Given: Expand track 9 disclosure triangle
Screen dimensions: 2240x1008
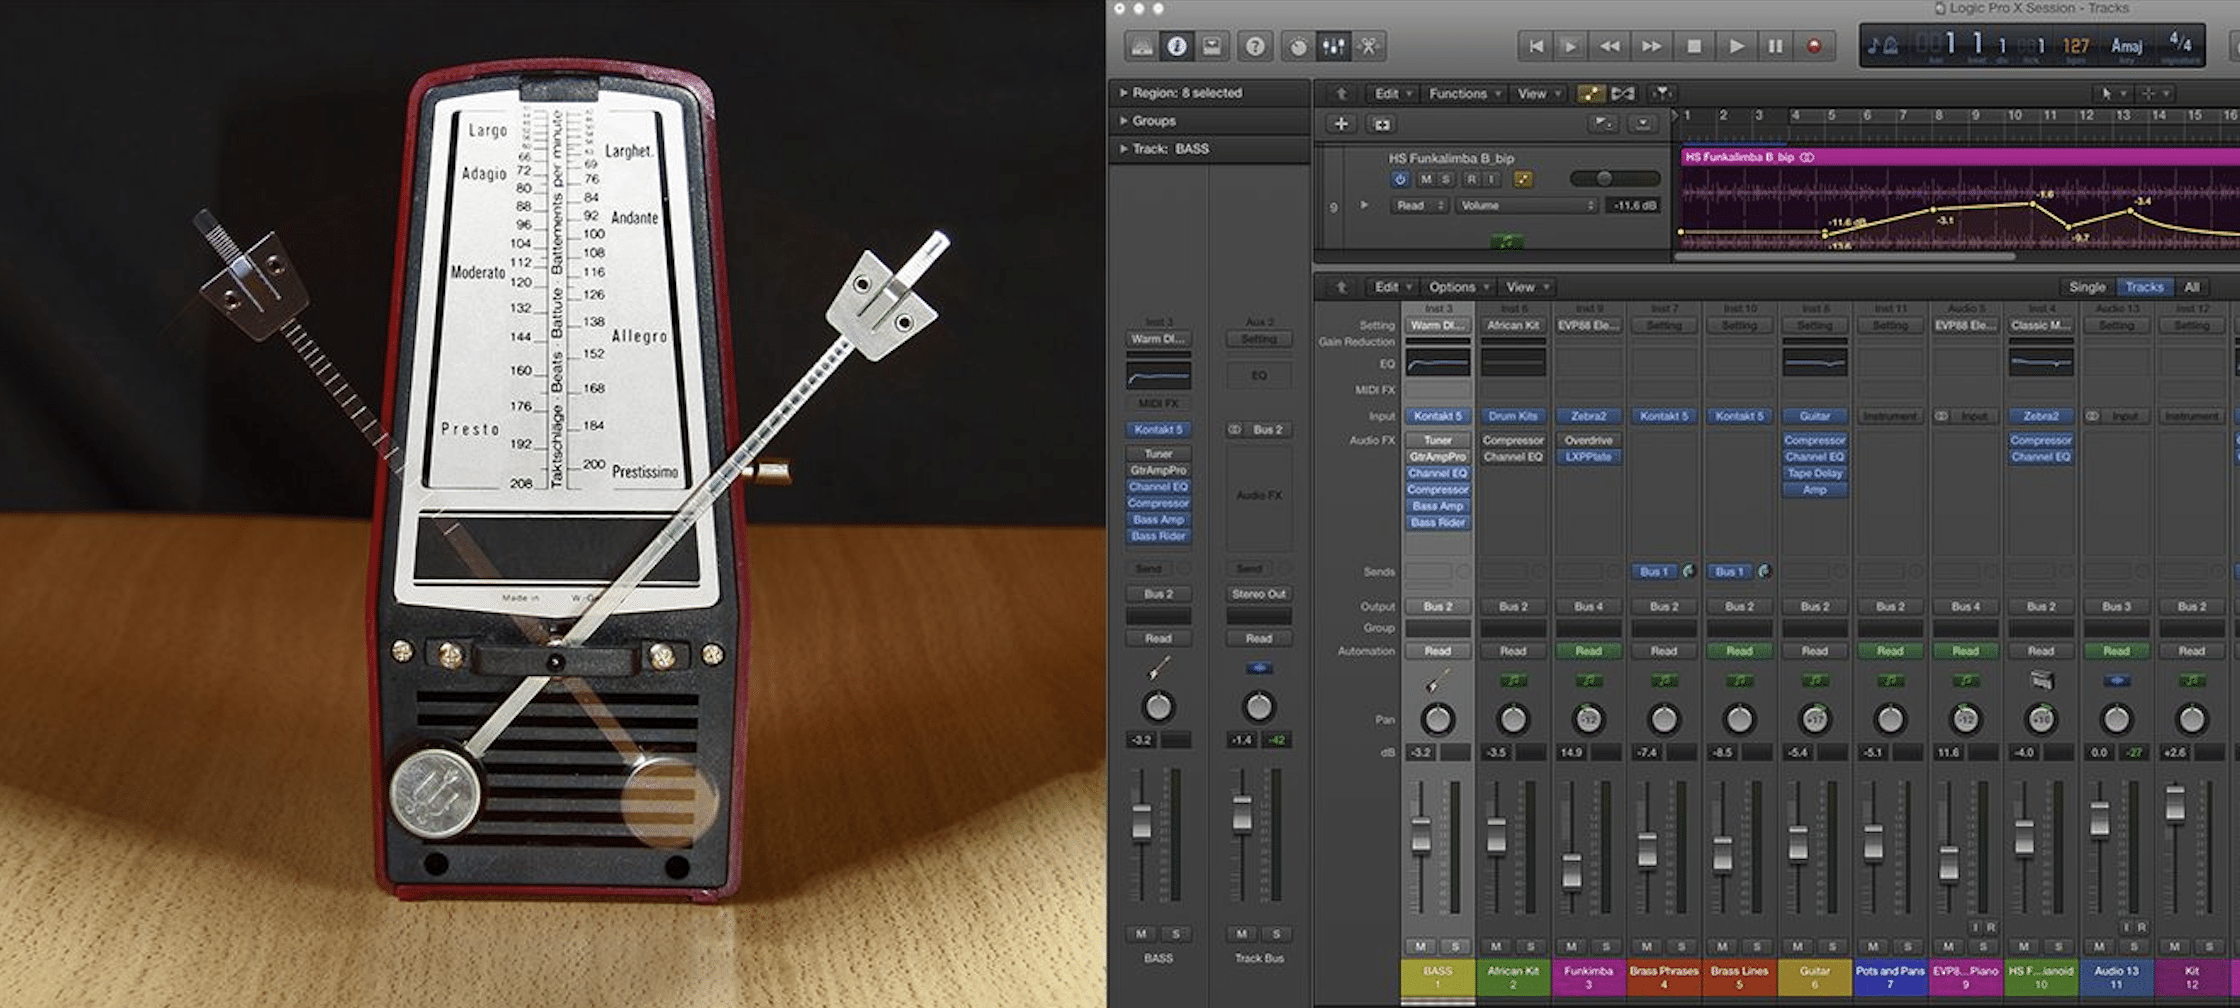Looking at the screenshot, I should 1364,205.
